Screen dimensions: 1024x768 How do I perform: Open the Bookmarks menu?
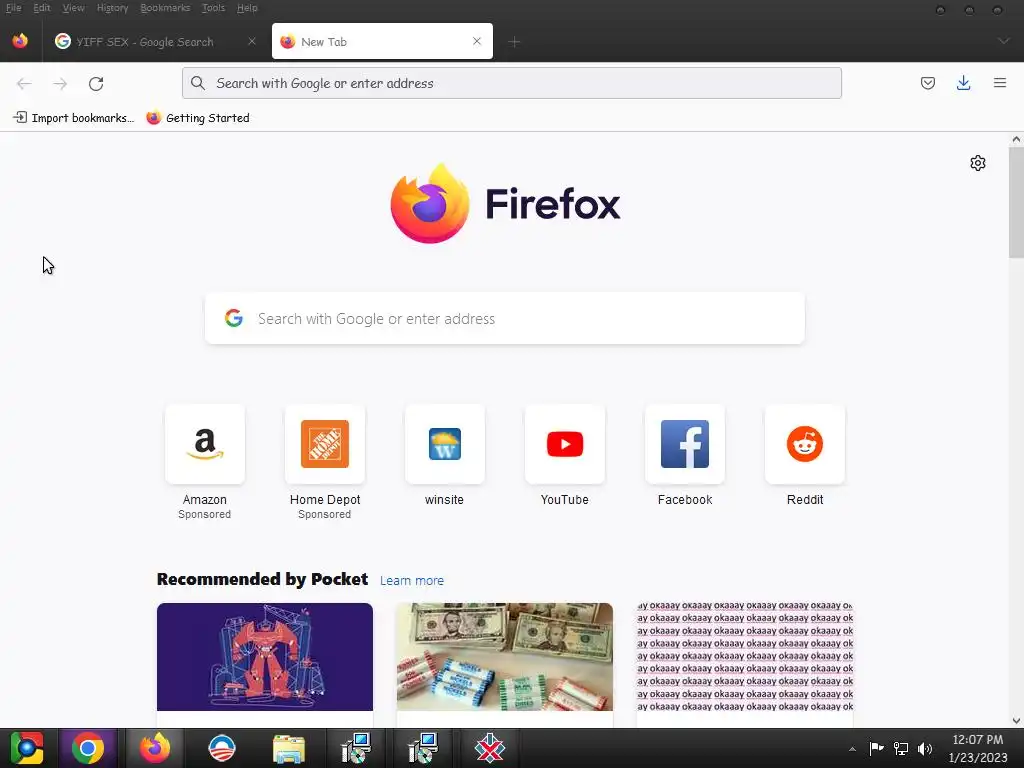165,8
